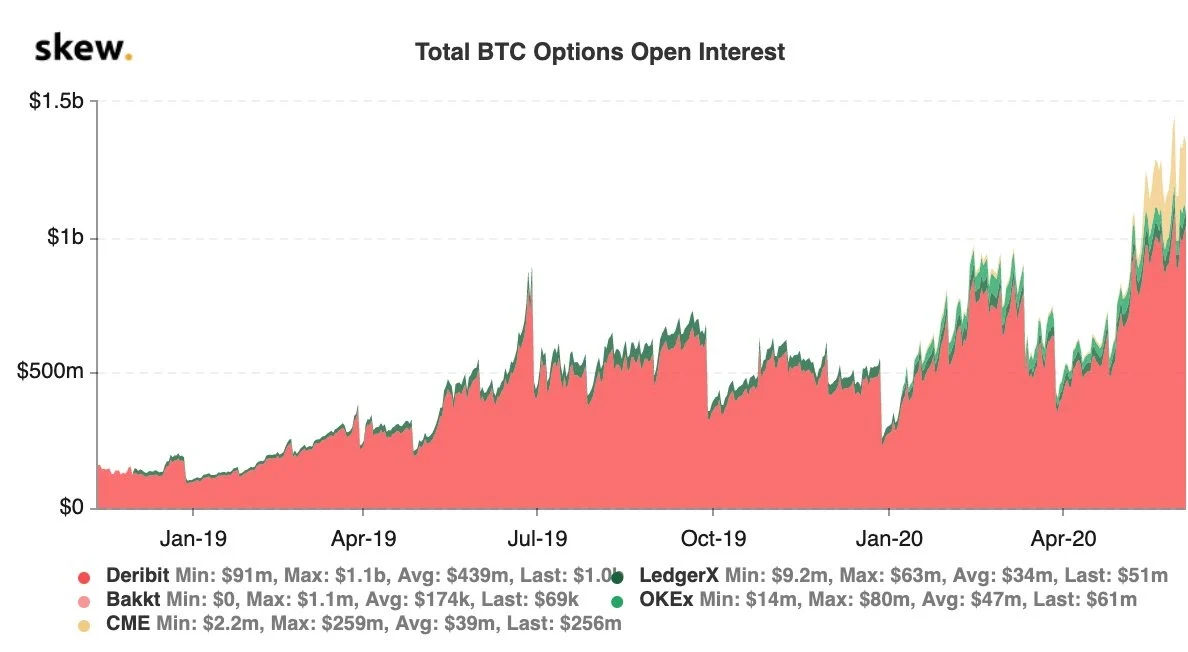Select the Total BTC Options Open Interest title
Image resolution: width=1188 pixels, height=652 pixels.
click(x=600, y=52)
